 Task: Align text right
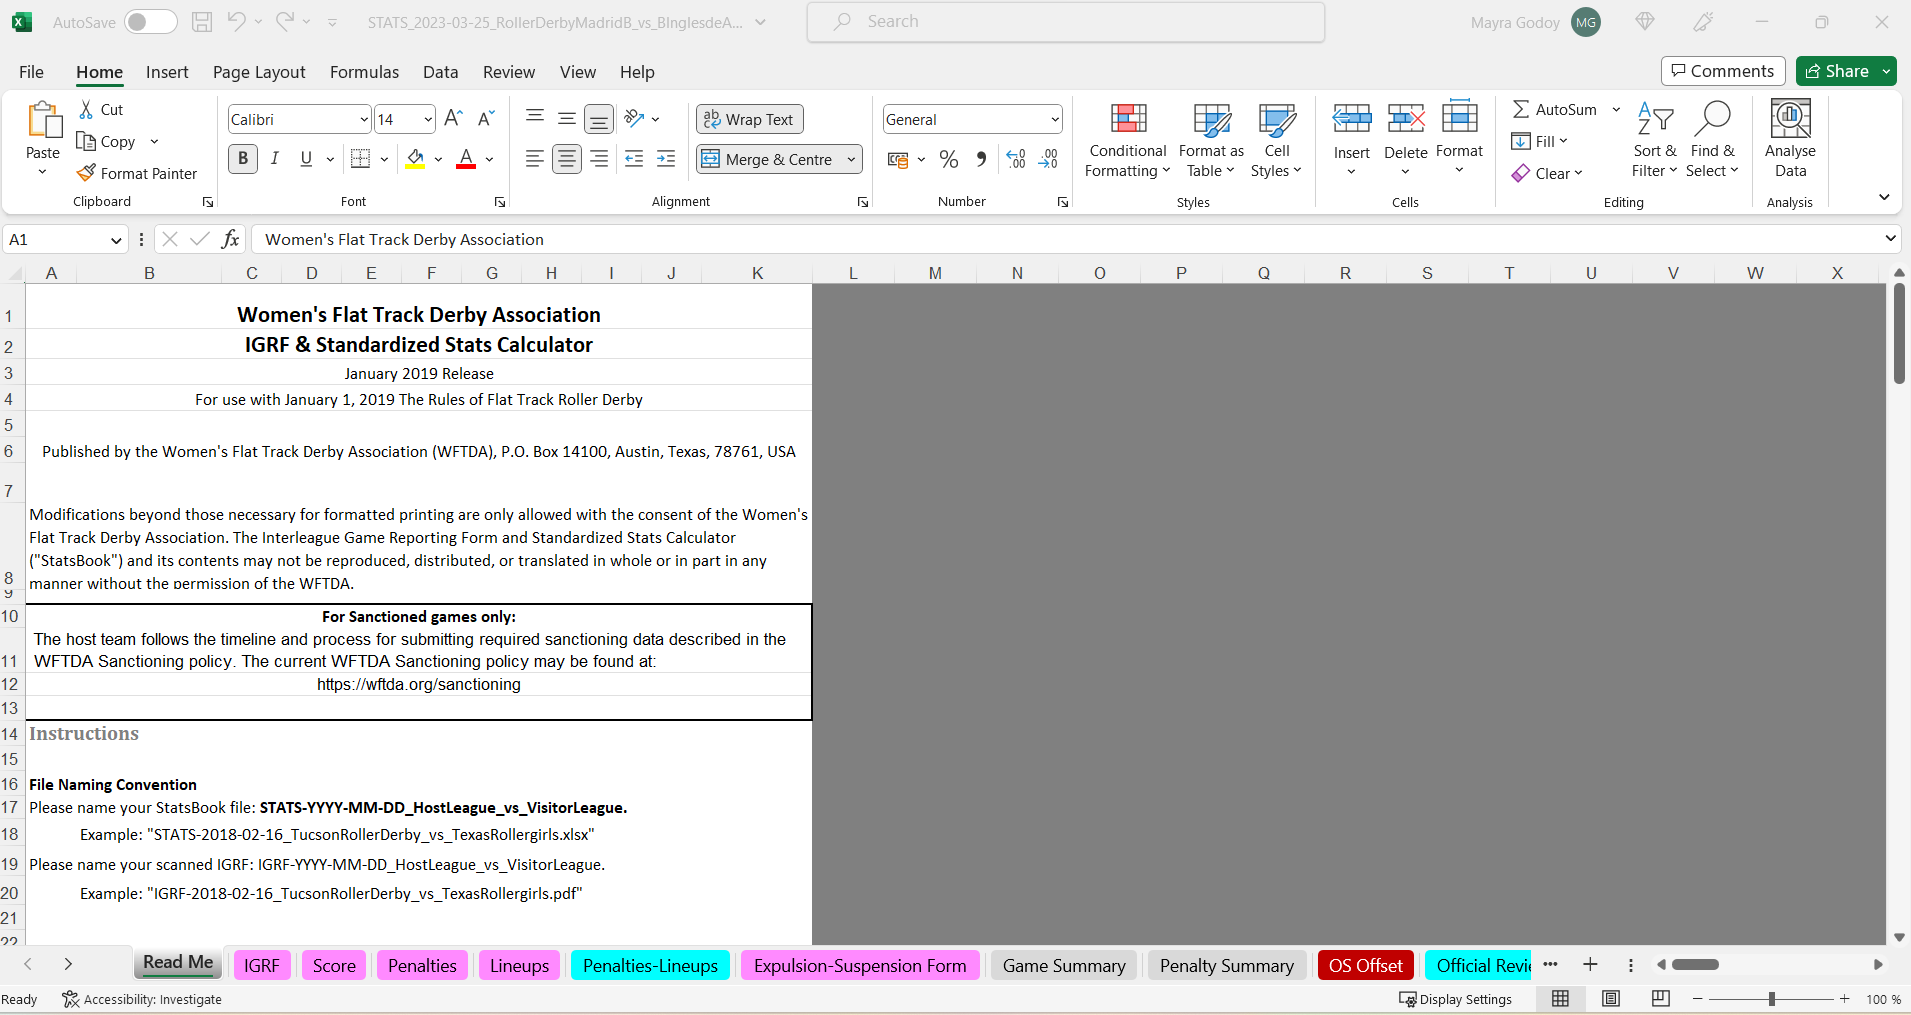pyautogui.click(x=599, y=159)
